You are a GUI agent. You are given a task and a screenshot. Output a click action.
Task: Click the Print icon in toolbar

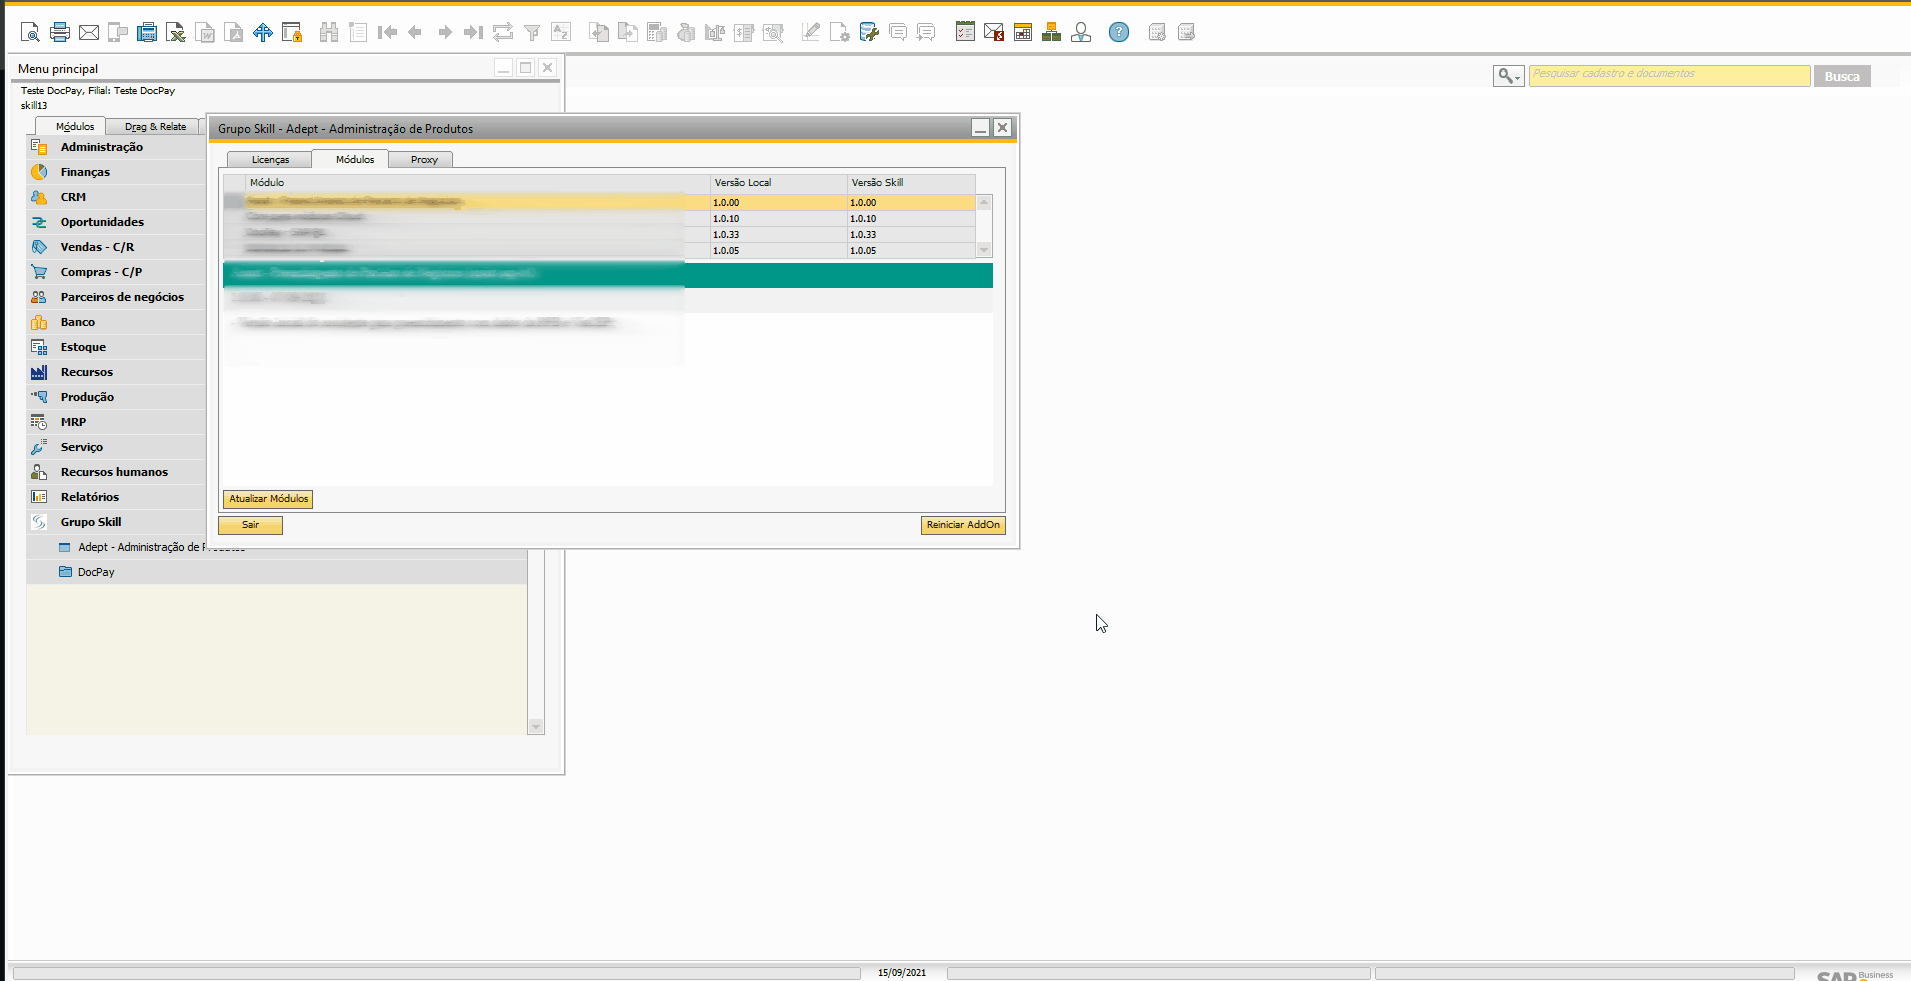(60, 32)
